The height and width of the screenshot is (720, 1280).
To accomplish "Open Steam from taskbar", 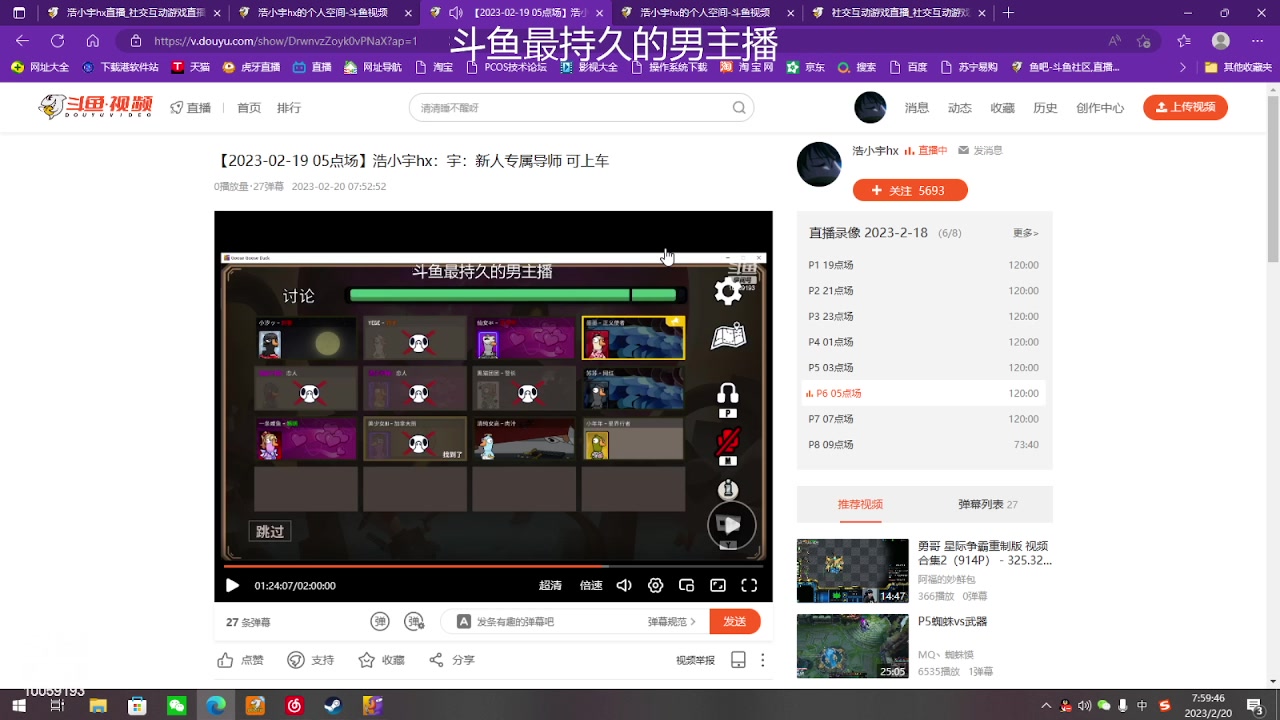I will 333,705.
